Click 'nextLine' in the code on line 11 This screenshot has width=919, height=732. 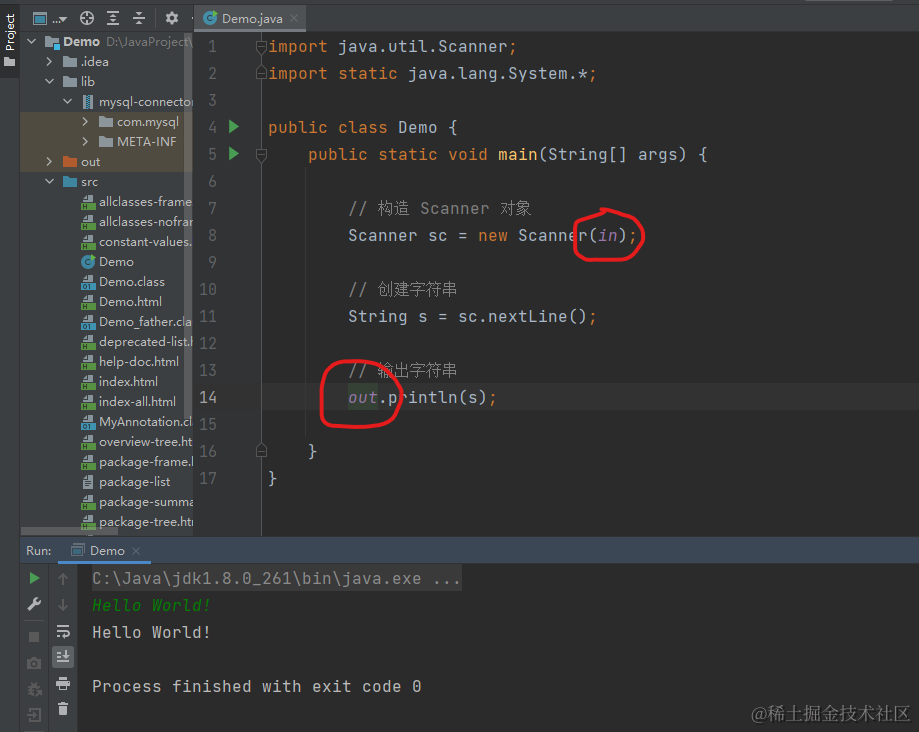point(527,316)
